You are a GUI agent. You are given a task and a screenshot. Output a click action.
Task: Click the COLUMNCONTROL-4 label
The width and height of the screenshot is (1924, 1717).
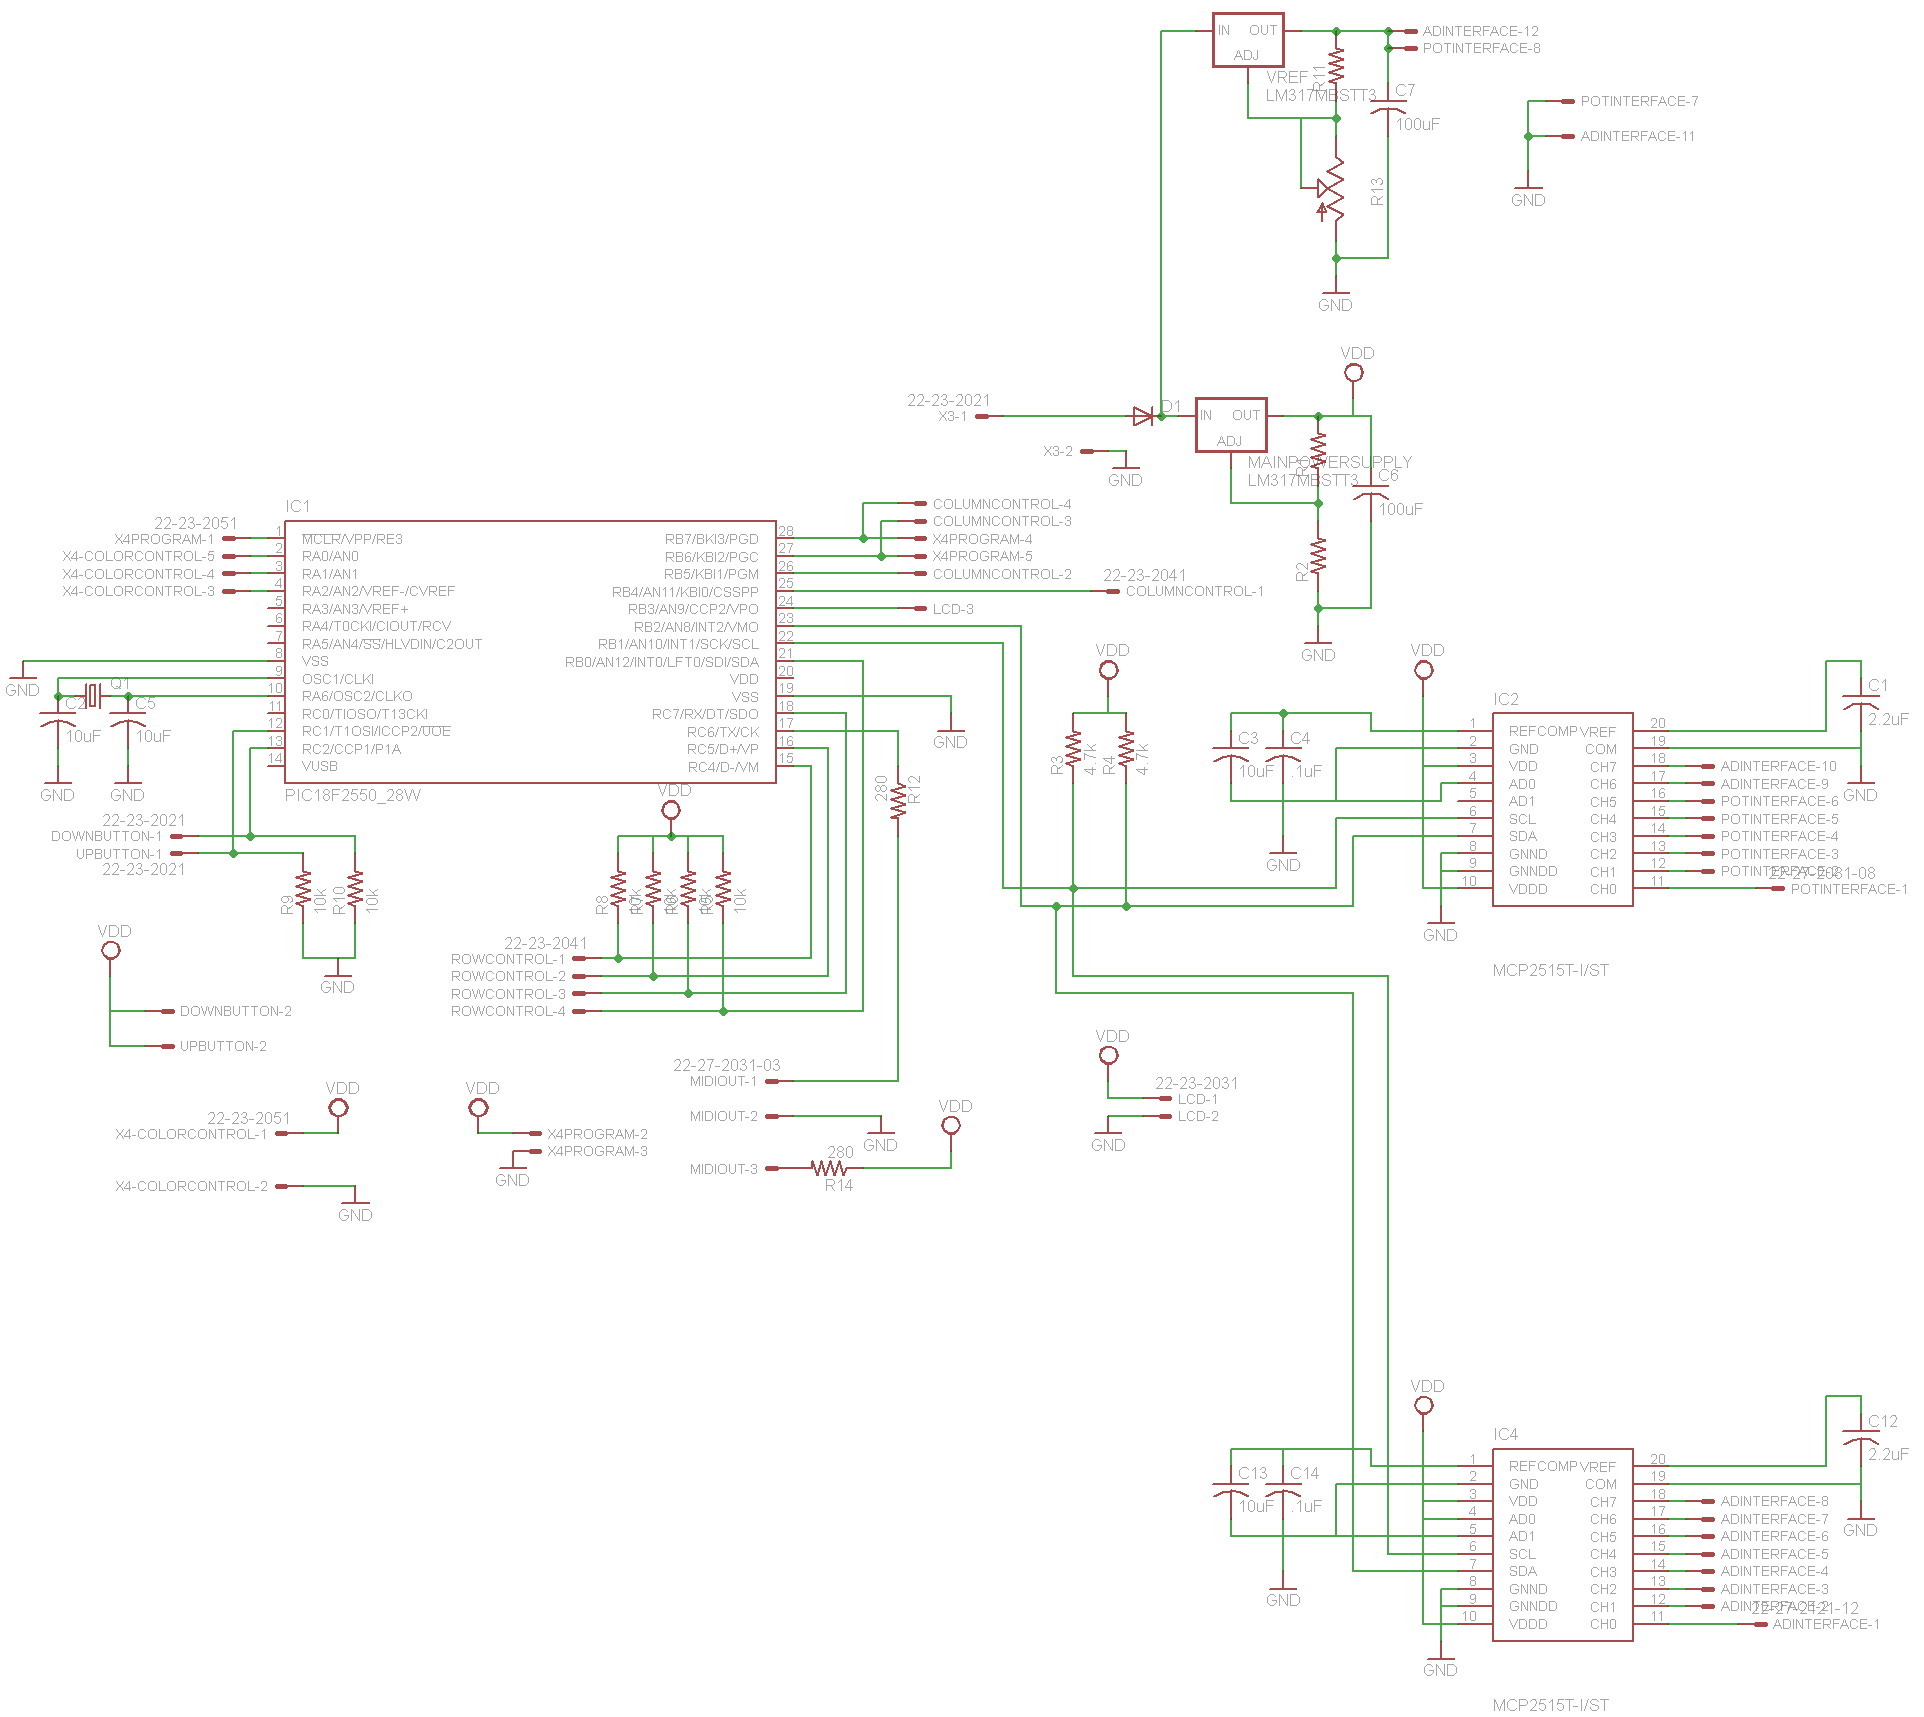1002,504
